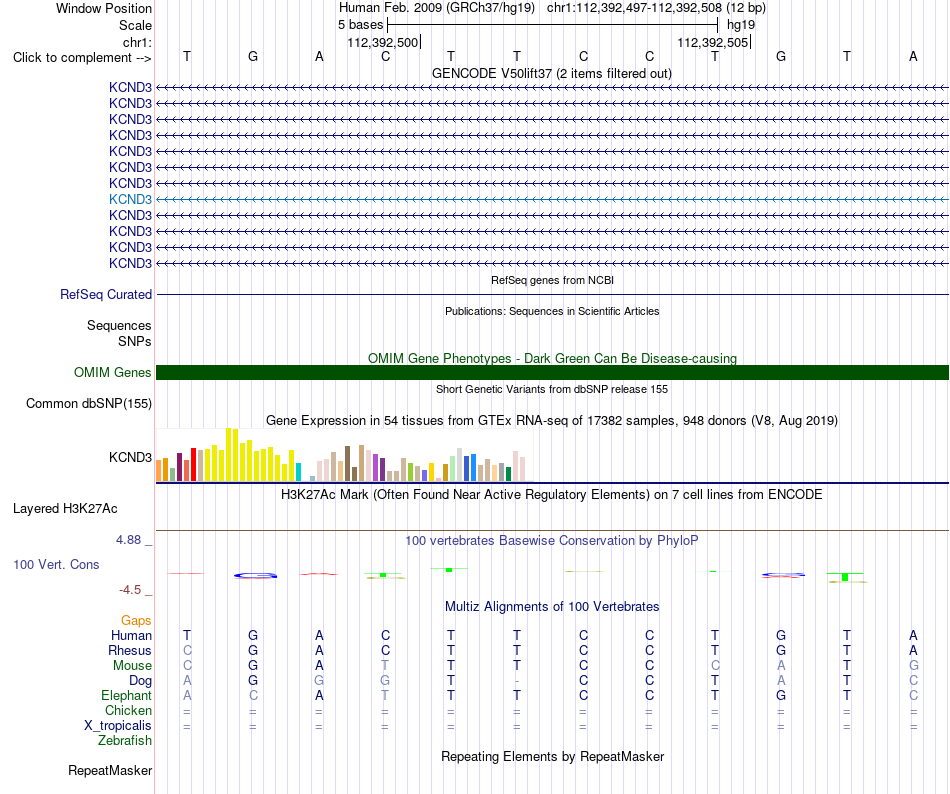Image resolution: width=950 pixels, height=794 pixels.
Task: Select the Human species label in Multiz alignment
Action: coord(131,635)
